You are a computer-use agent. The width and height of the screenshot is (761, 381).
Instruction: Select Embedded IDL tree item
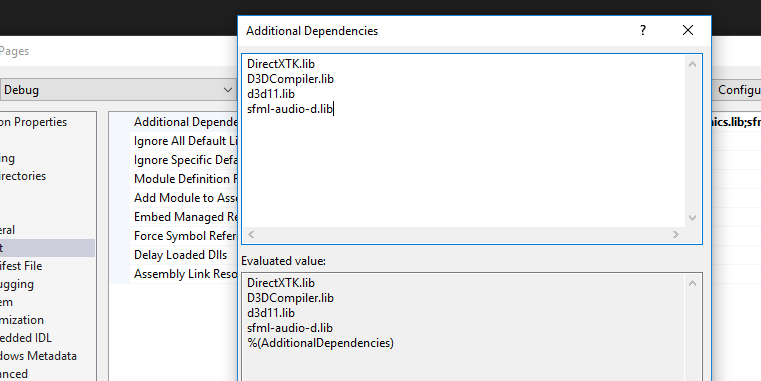click(26, 338)
